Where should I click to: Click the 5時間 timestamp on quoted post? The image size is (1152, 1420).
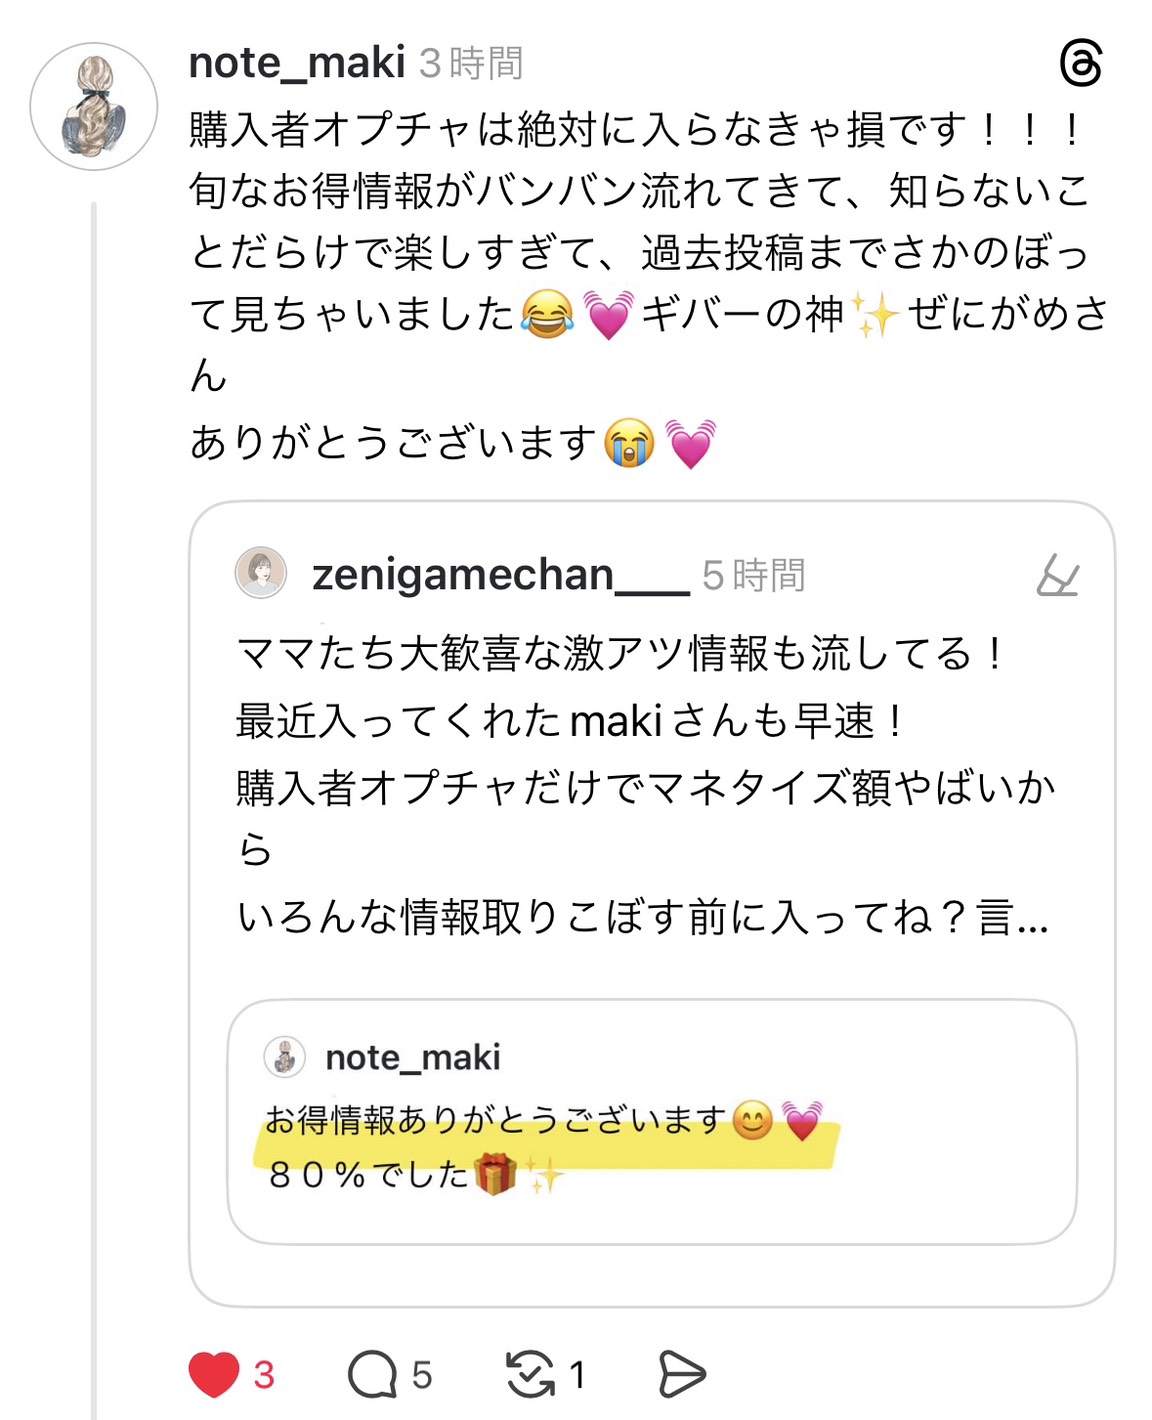pyautogui.click(x=754, y=576)
